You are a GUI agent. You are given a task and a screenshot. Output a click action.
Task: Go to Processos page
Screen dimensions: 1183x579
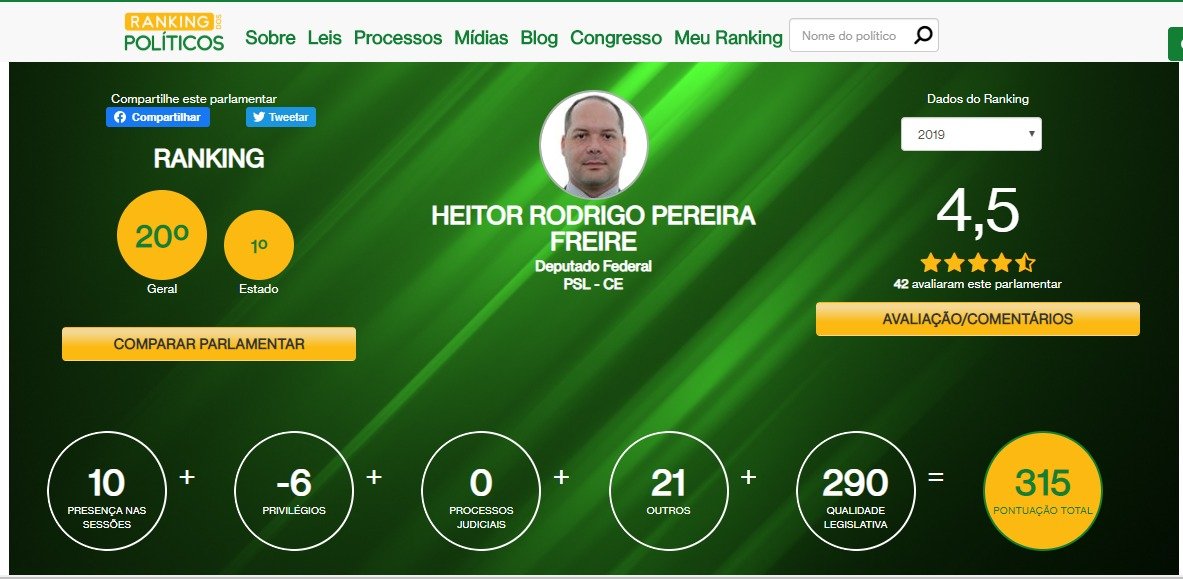pos(398,38)
